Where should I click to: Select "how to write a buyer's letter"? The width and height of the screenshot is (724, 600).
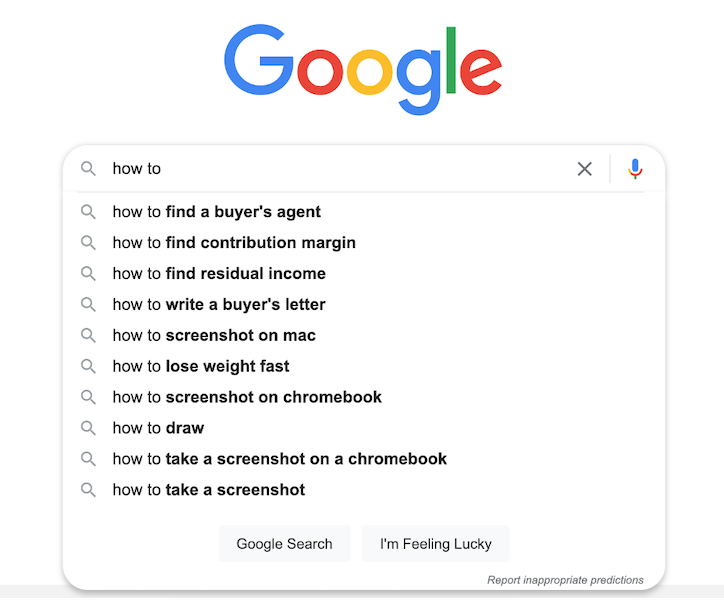click(219, 304)
